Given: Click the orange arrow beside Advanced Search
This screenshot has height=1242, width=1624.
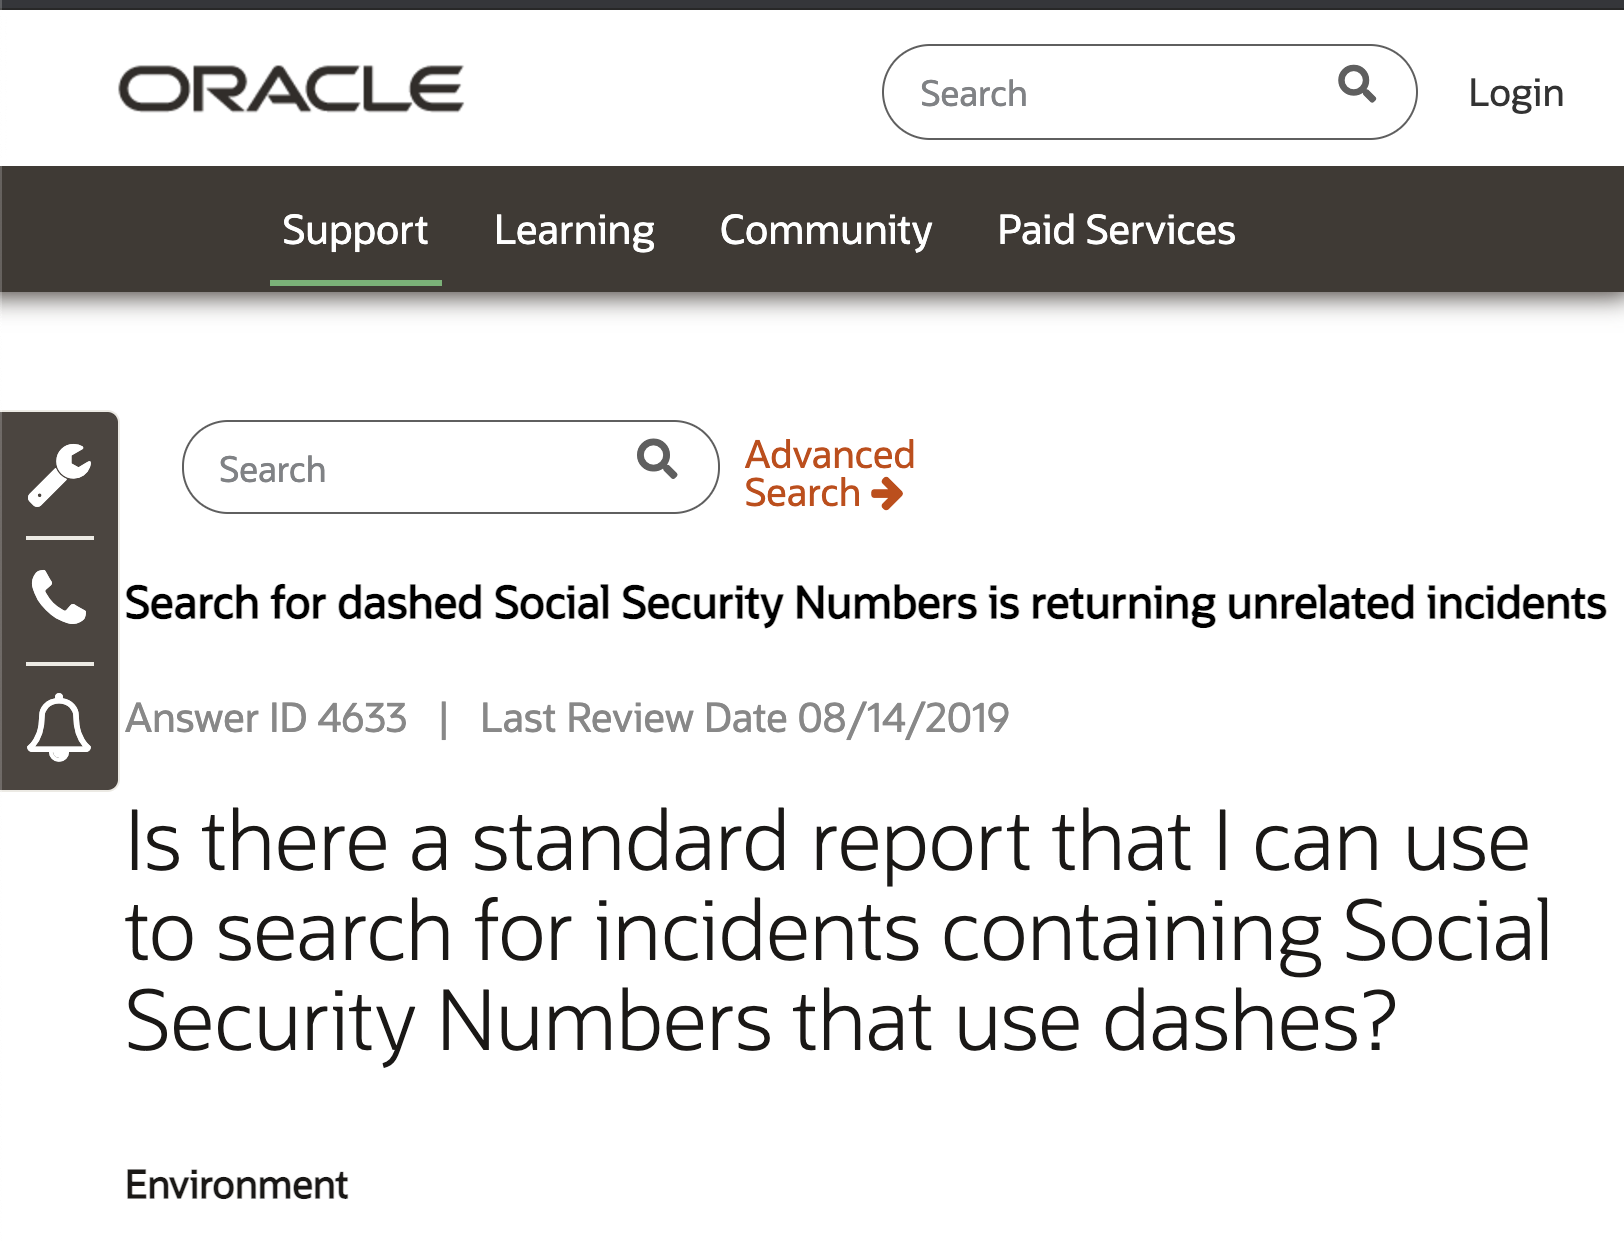Looking at the screenshot, I should coord(887,494).
